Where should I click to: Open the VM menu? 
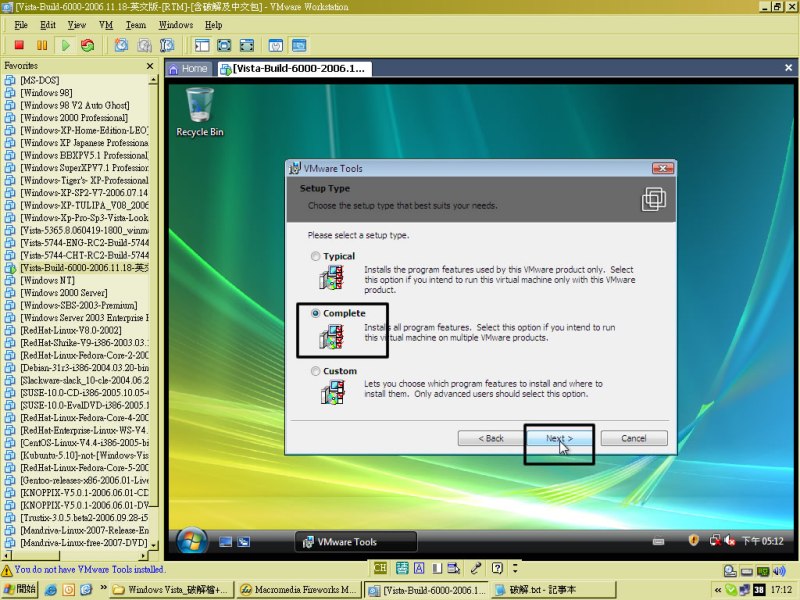click(x=106, y=25)
